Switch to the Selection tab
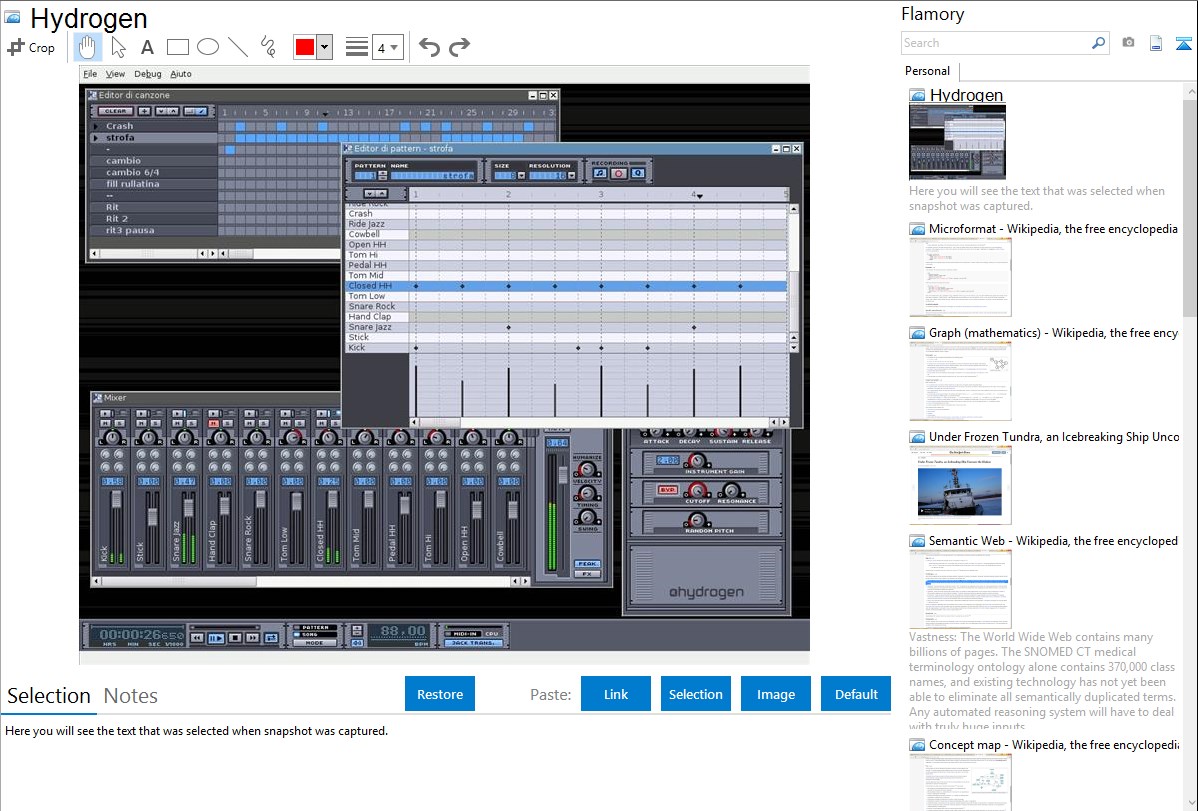 [49, 696]
